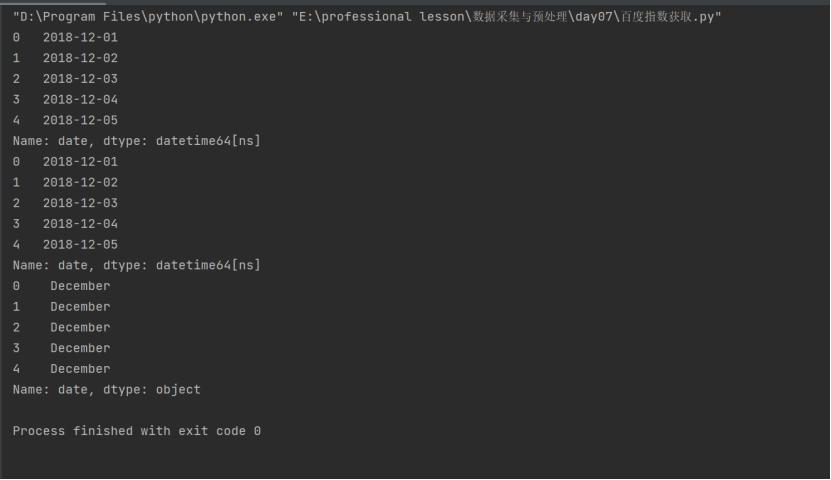Click the 'dtype: object' summary line
This screenshot has height=480, width=831.
click(x=107, y=389)
